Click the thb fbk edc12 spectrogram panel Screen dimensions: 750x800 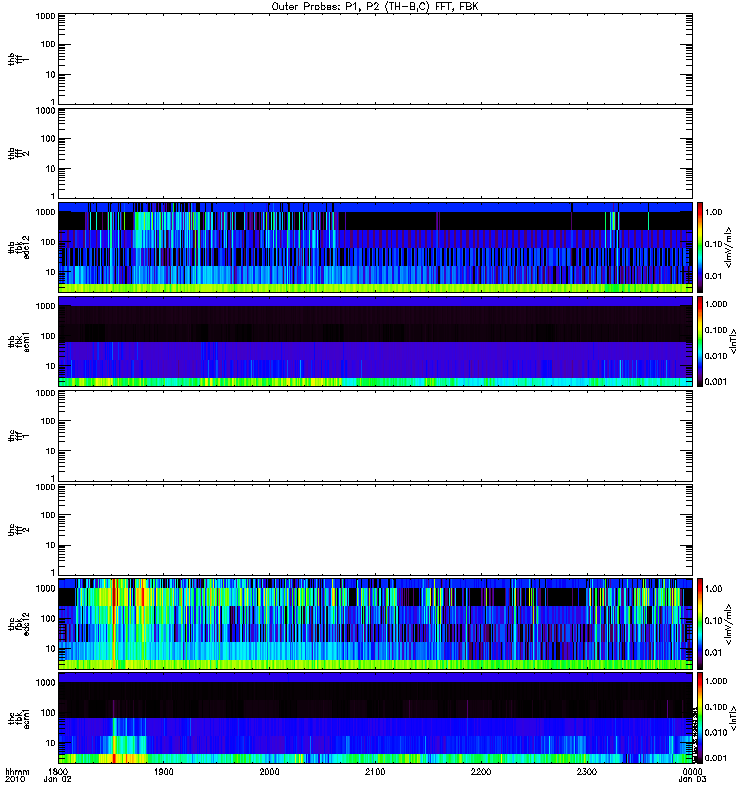tap(375, 247)
